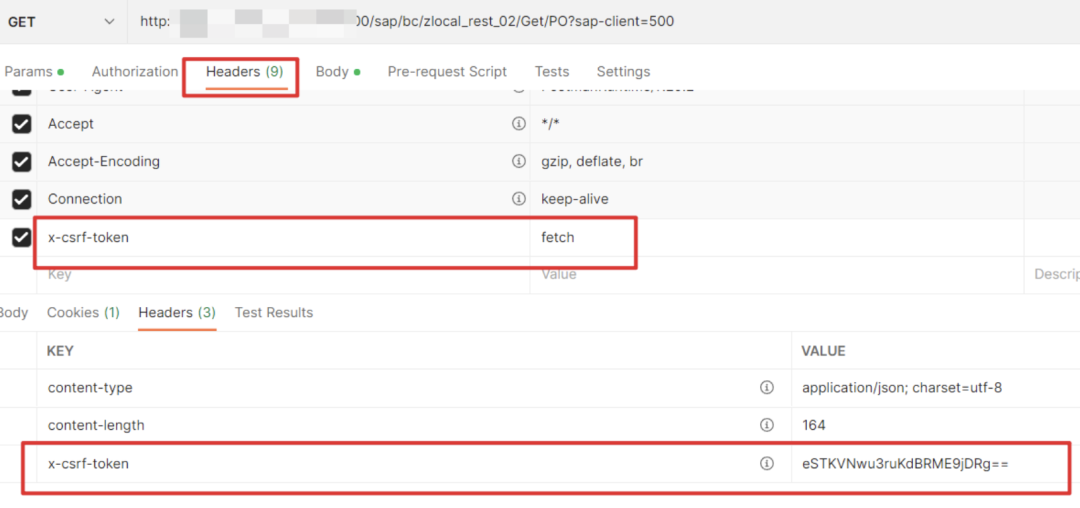Click info icon for response x-csrf-token
This screenshot has width=1080, height=508.
[767, 463]
